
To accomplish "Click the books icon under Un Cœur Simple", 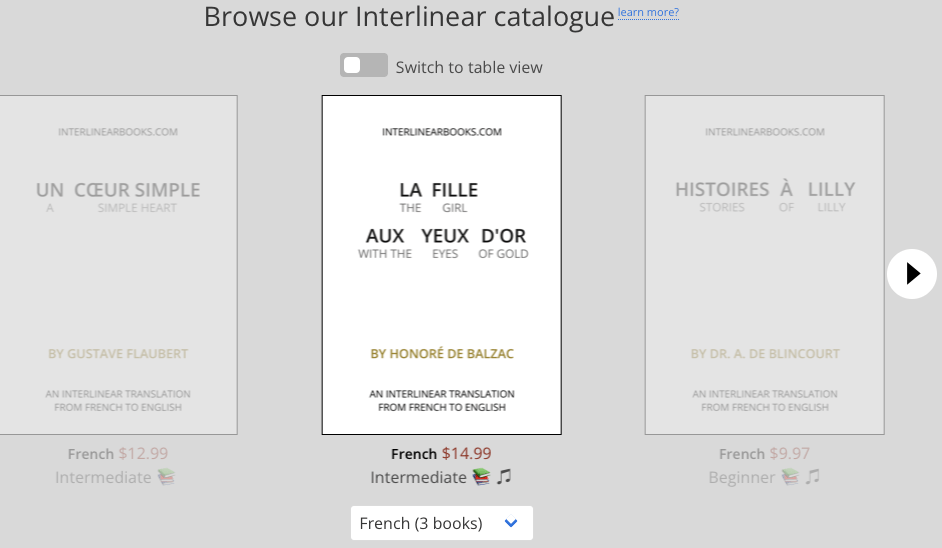I will coord(166,477).
